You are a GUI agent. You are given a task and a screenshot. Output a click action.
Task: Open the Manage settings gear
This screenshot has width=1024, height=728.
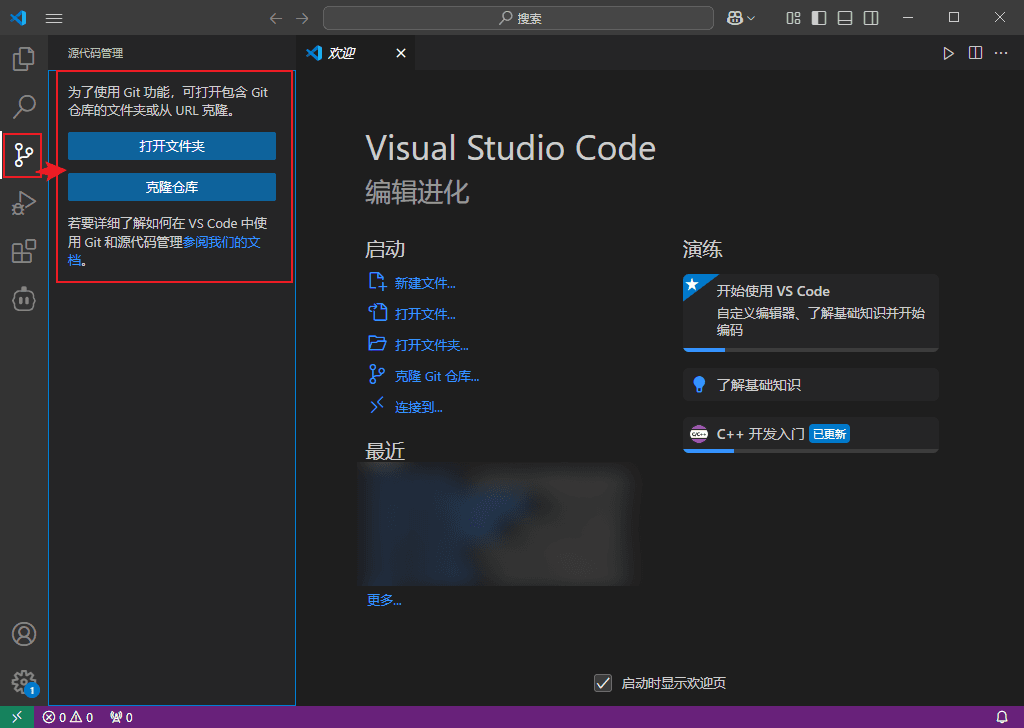point(24,682)
